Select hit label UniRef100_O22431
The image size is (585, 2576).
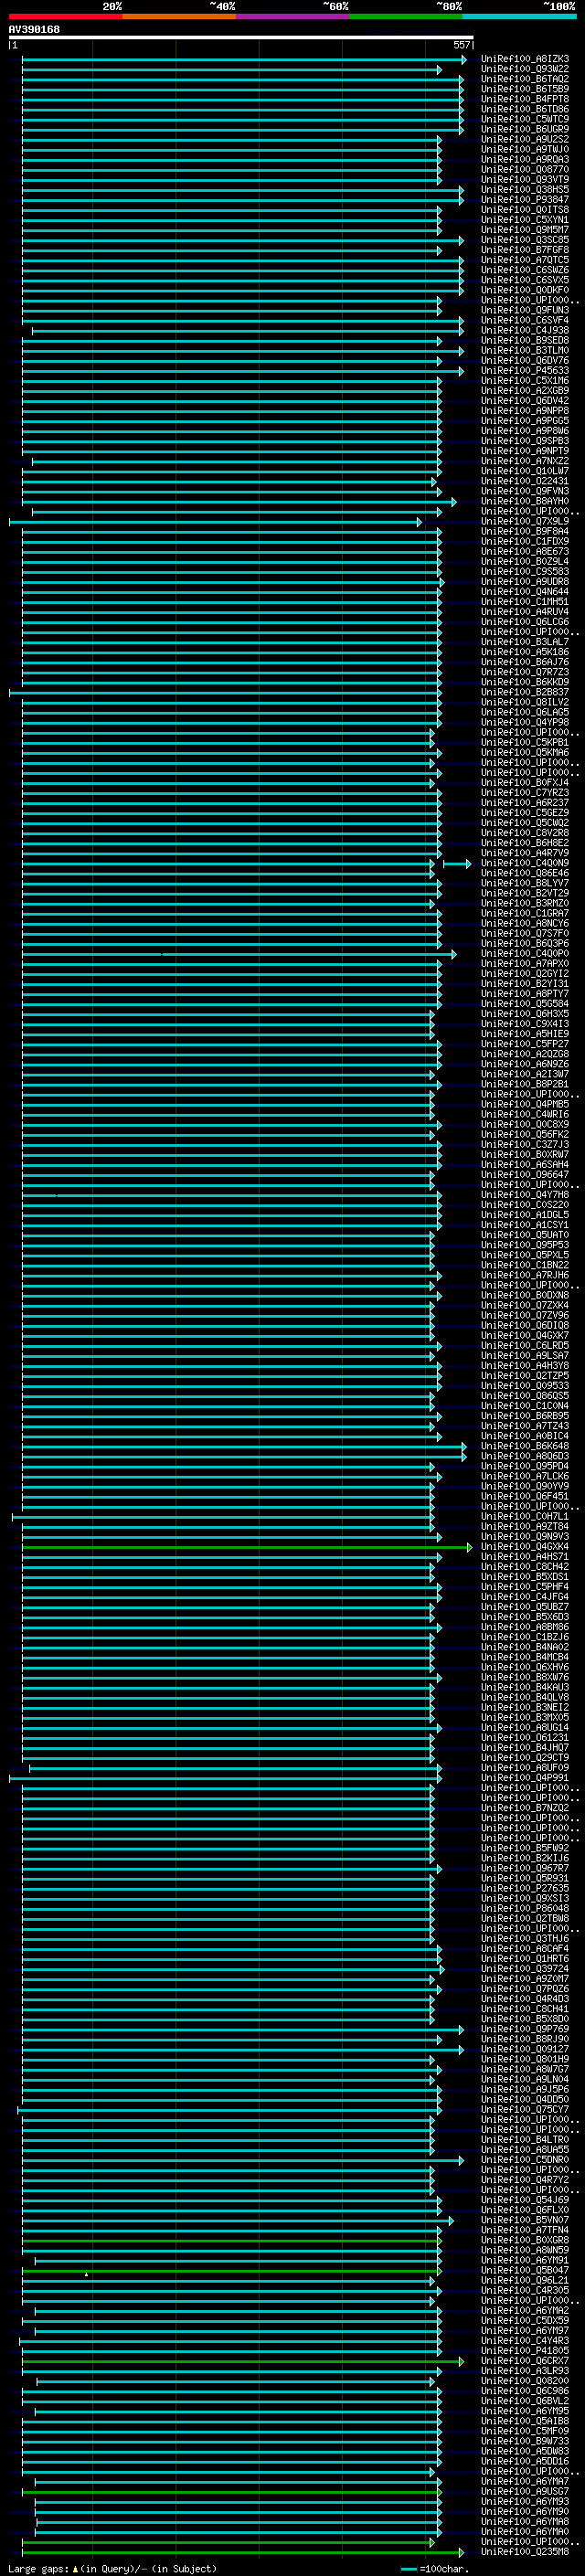[525, 481]
